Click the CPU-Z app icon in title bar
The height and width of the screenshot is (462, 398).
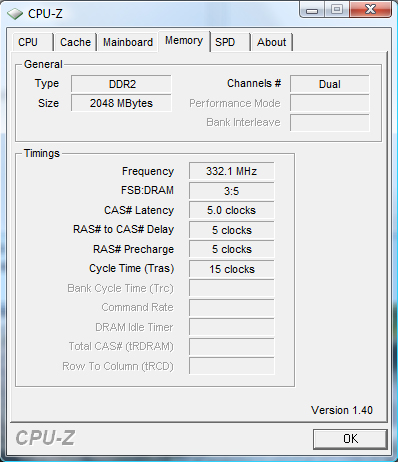click(x=15, y=13)
